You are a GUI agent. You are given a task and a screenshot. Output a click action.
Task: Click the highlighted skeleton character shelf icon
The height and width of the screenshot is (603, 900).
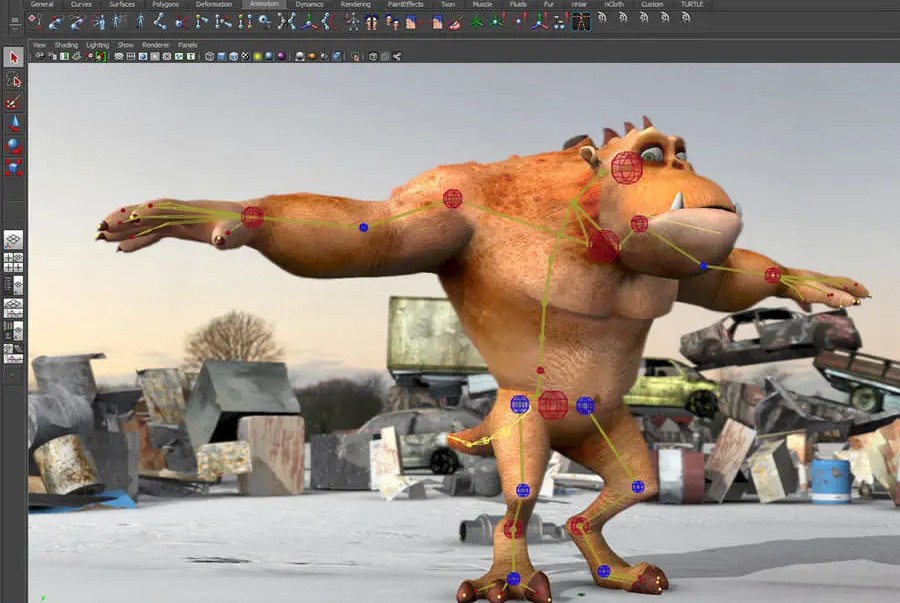581,22
